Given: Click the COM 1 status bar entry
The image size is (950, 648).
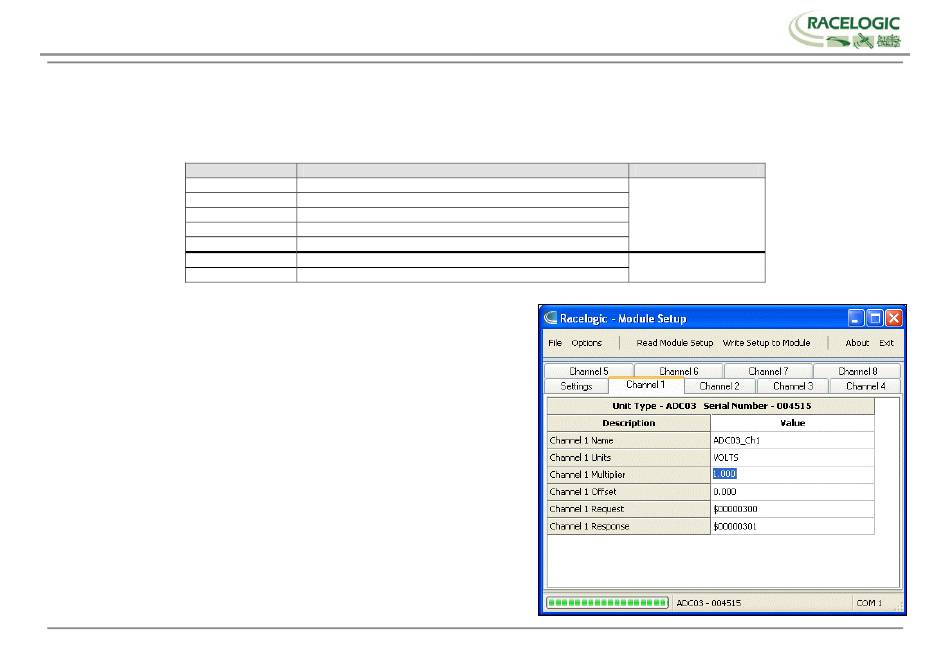Looking at the screenshot, I should click(x=869, y=603).
